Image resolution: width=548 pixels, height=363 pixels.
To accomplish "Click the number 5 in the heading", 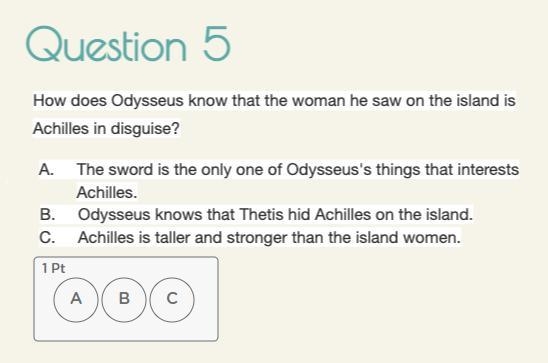I will 217,44.
